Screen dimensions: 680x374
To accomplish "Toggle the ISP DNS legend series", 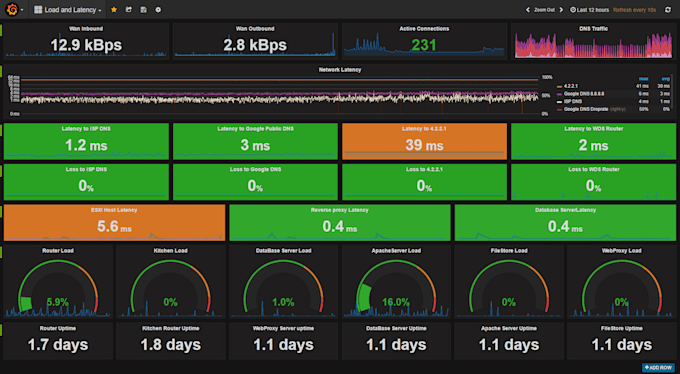I will [572, 102].
